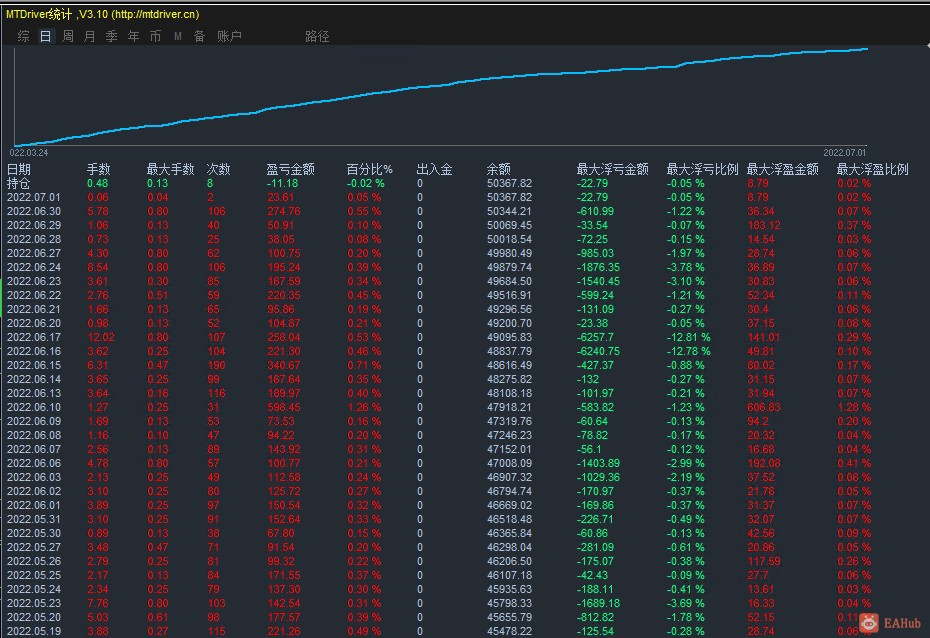Viewport: 930px width, 638px height.
Task: Select the 持仓 open positions row
Action: (x=19, y=183)
